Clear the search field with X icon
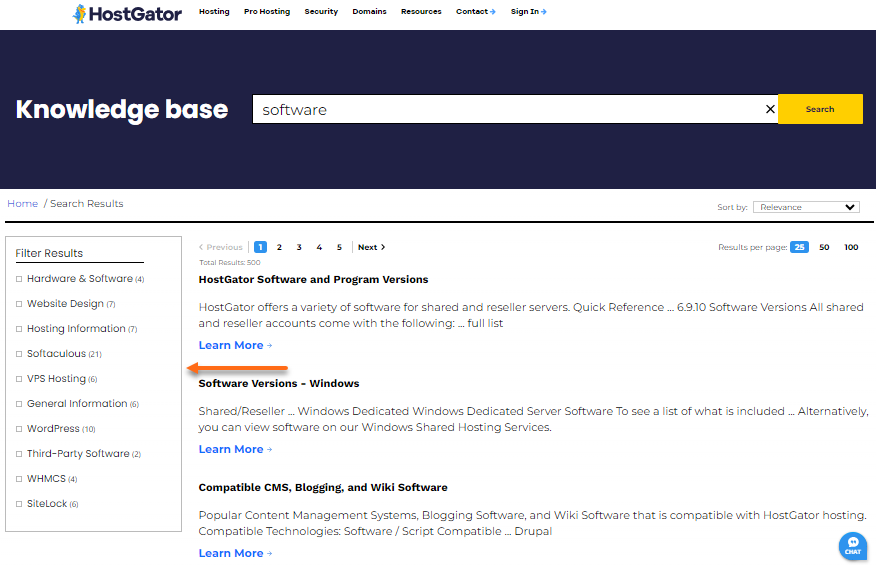This screenshot has height=565, width=876. click(x=770, y=110)
